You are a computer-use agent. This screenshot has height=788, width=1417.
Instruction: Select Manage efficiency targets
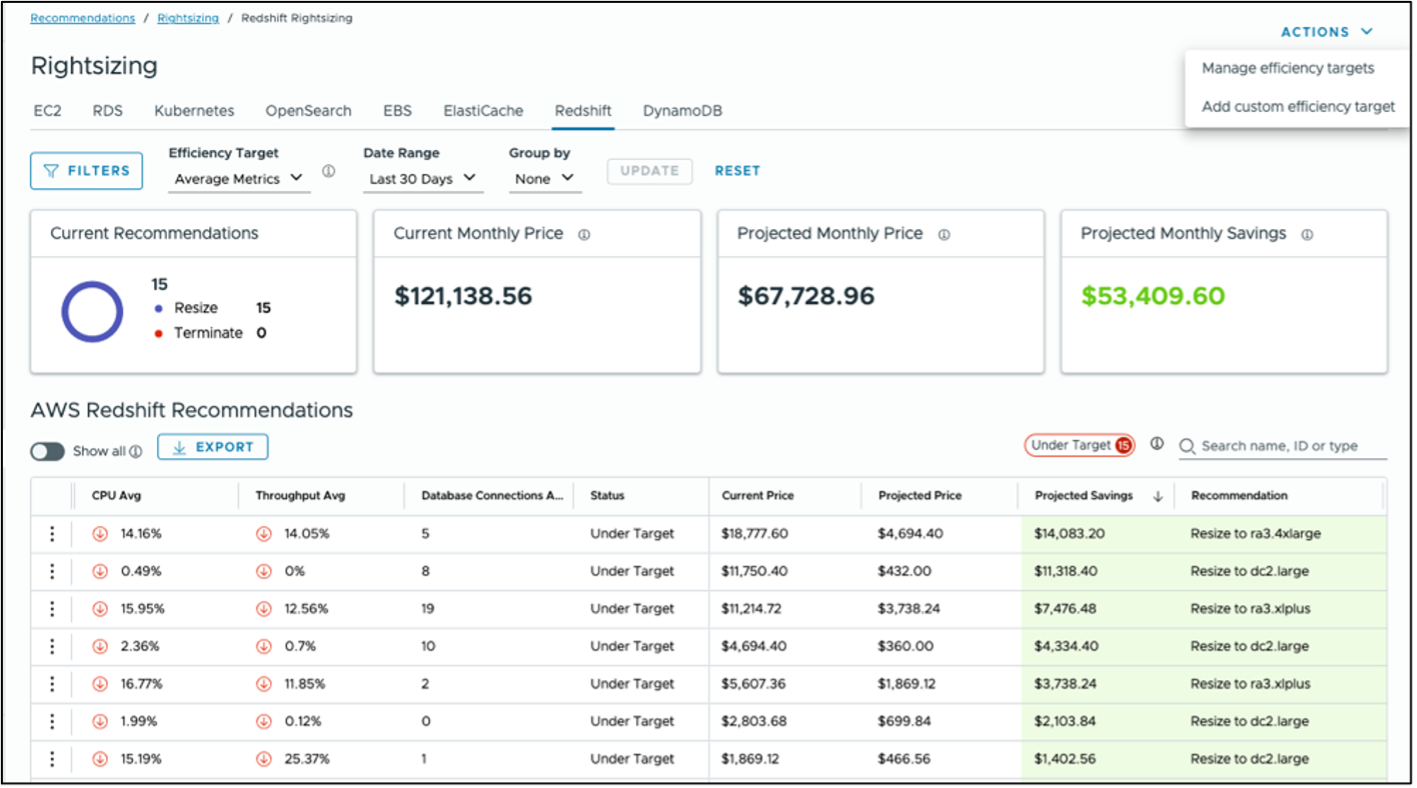tap(1288, 69)
